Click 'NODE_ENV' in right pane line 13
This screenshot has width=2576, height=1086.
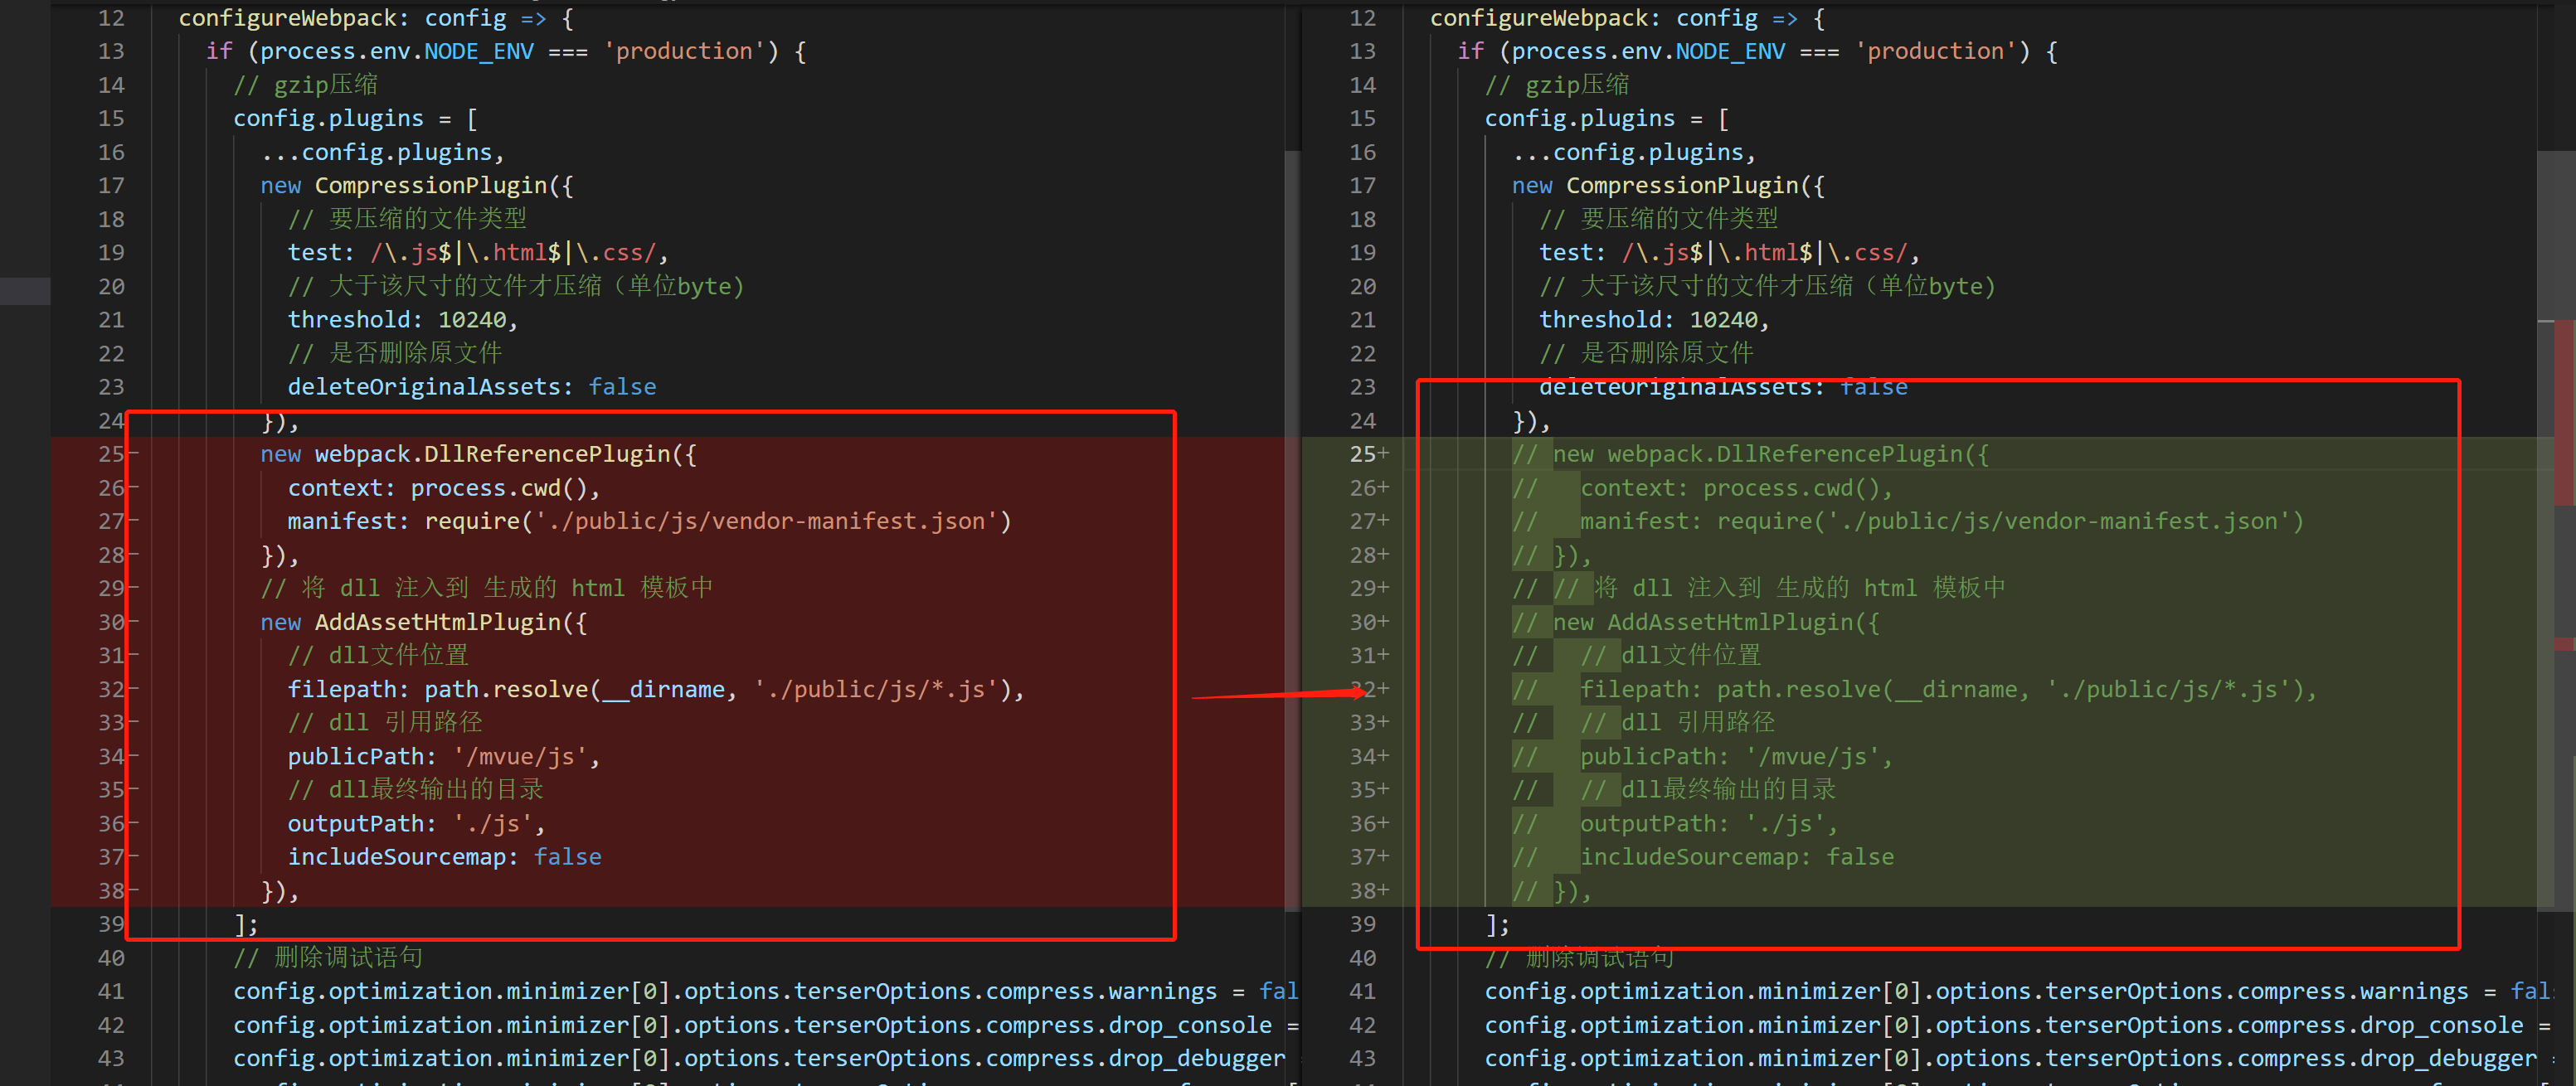pyautogui.click(x=1729, y=51)
